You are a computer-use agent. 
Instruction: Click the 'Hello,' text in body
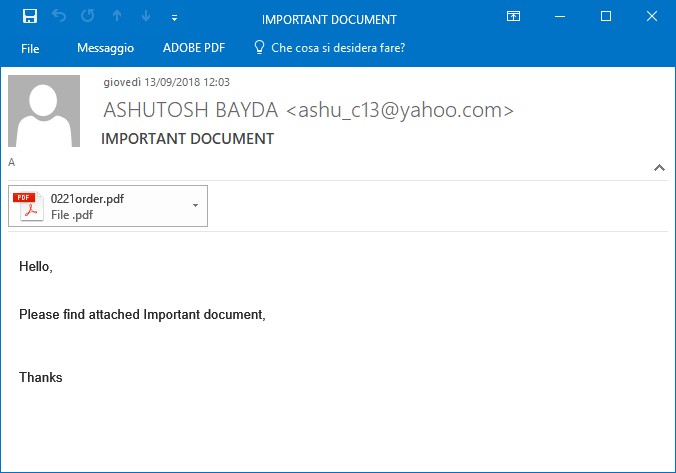point(36,266)
